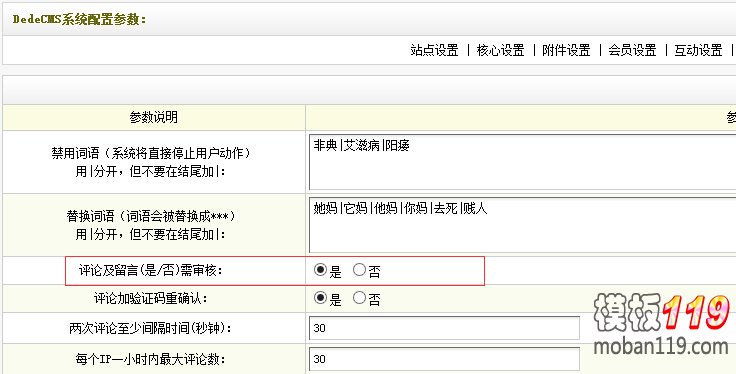Click the DedeCMS系统配置参数 title
This screenshot has height=374, width=736.
(79, 19)
